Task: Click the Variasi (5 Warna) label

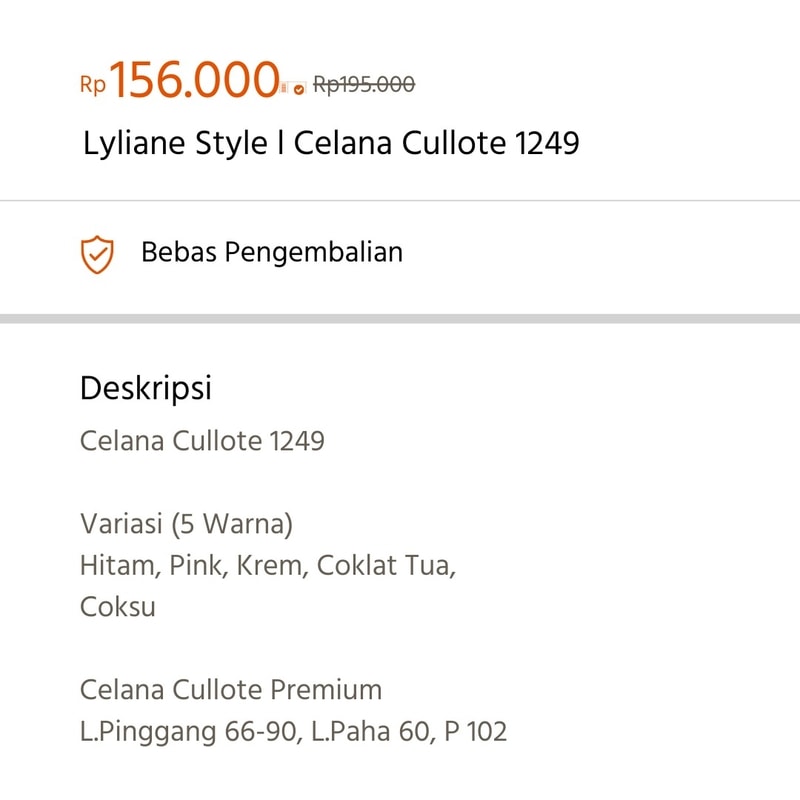Action: (186, 524)
